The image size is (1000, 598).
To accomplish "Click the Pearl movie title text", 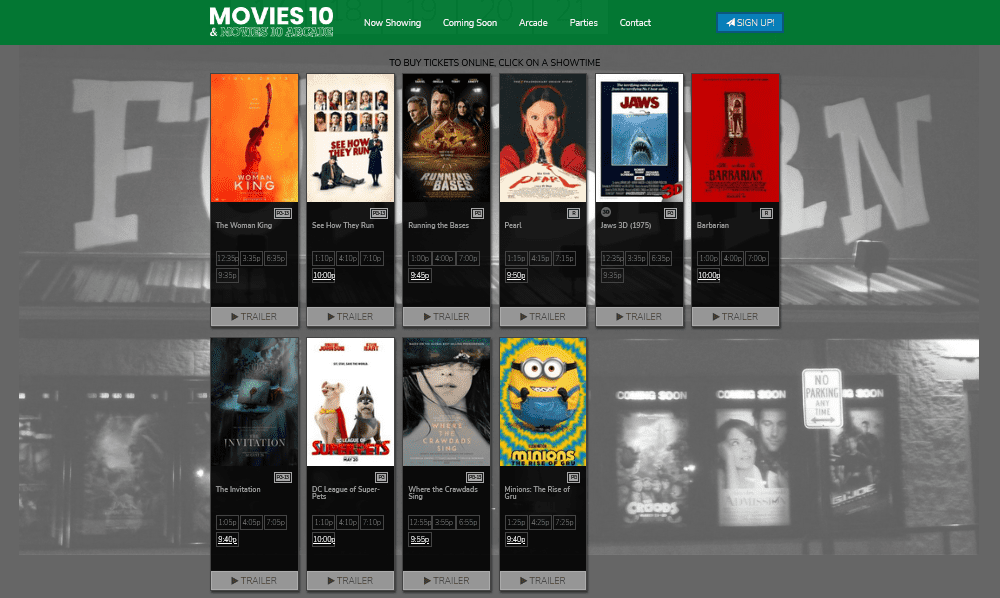I will [x=513, y=225].
